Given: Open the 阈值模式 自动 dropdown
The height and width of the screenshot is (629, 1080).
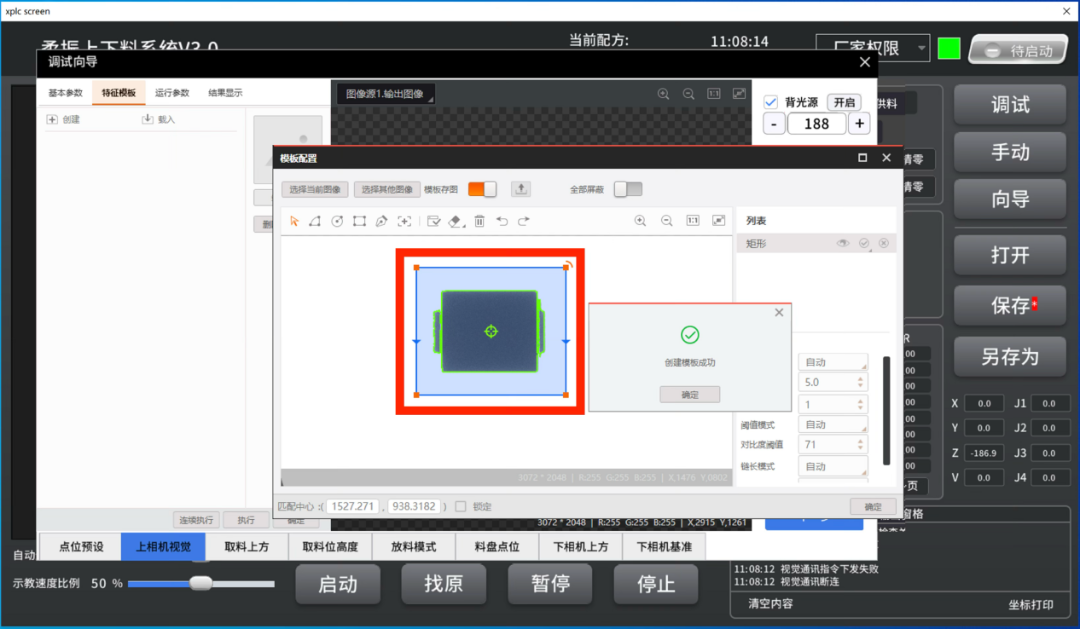Looking at the screenshot, I should click(x=833, y=424).
